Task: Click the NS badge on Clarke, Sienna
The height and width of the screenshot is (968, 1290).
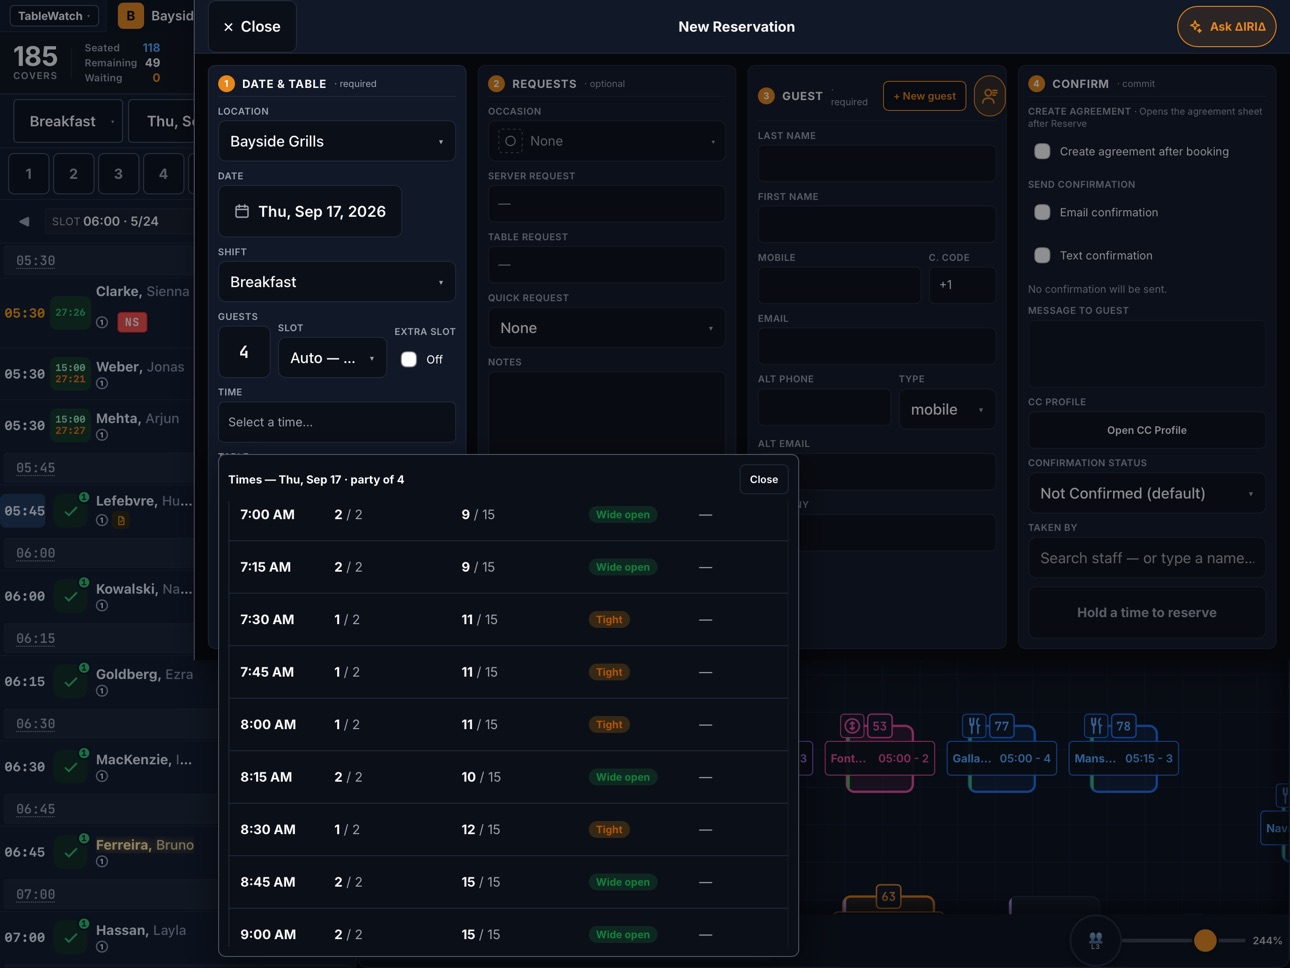Action: [x=132, y=322]
